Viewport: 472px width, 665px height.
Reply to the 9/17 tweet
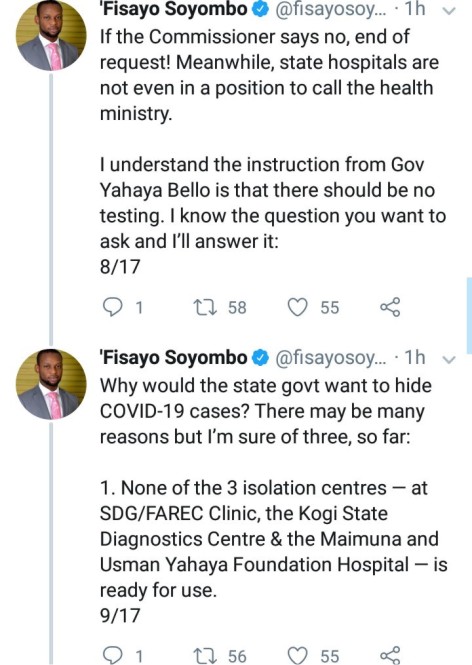(x=113, y=655)
